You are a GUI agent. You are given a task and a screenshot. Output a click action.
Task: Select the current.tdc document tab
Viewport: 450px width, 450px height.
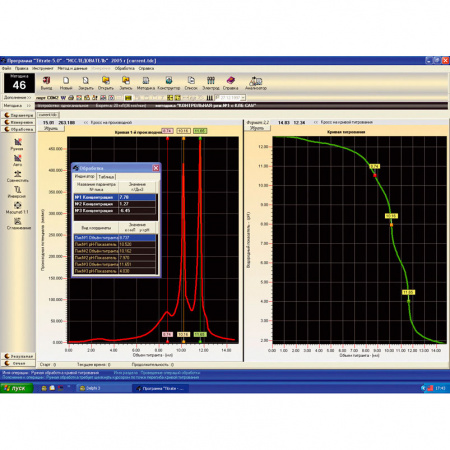[x=48, y=115]
